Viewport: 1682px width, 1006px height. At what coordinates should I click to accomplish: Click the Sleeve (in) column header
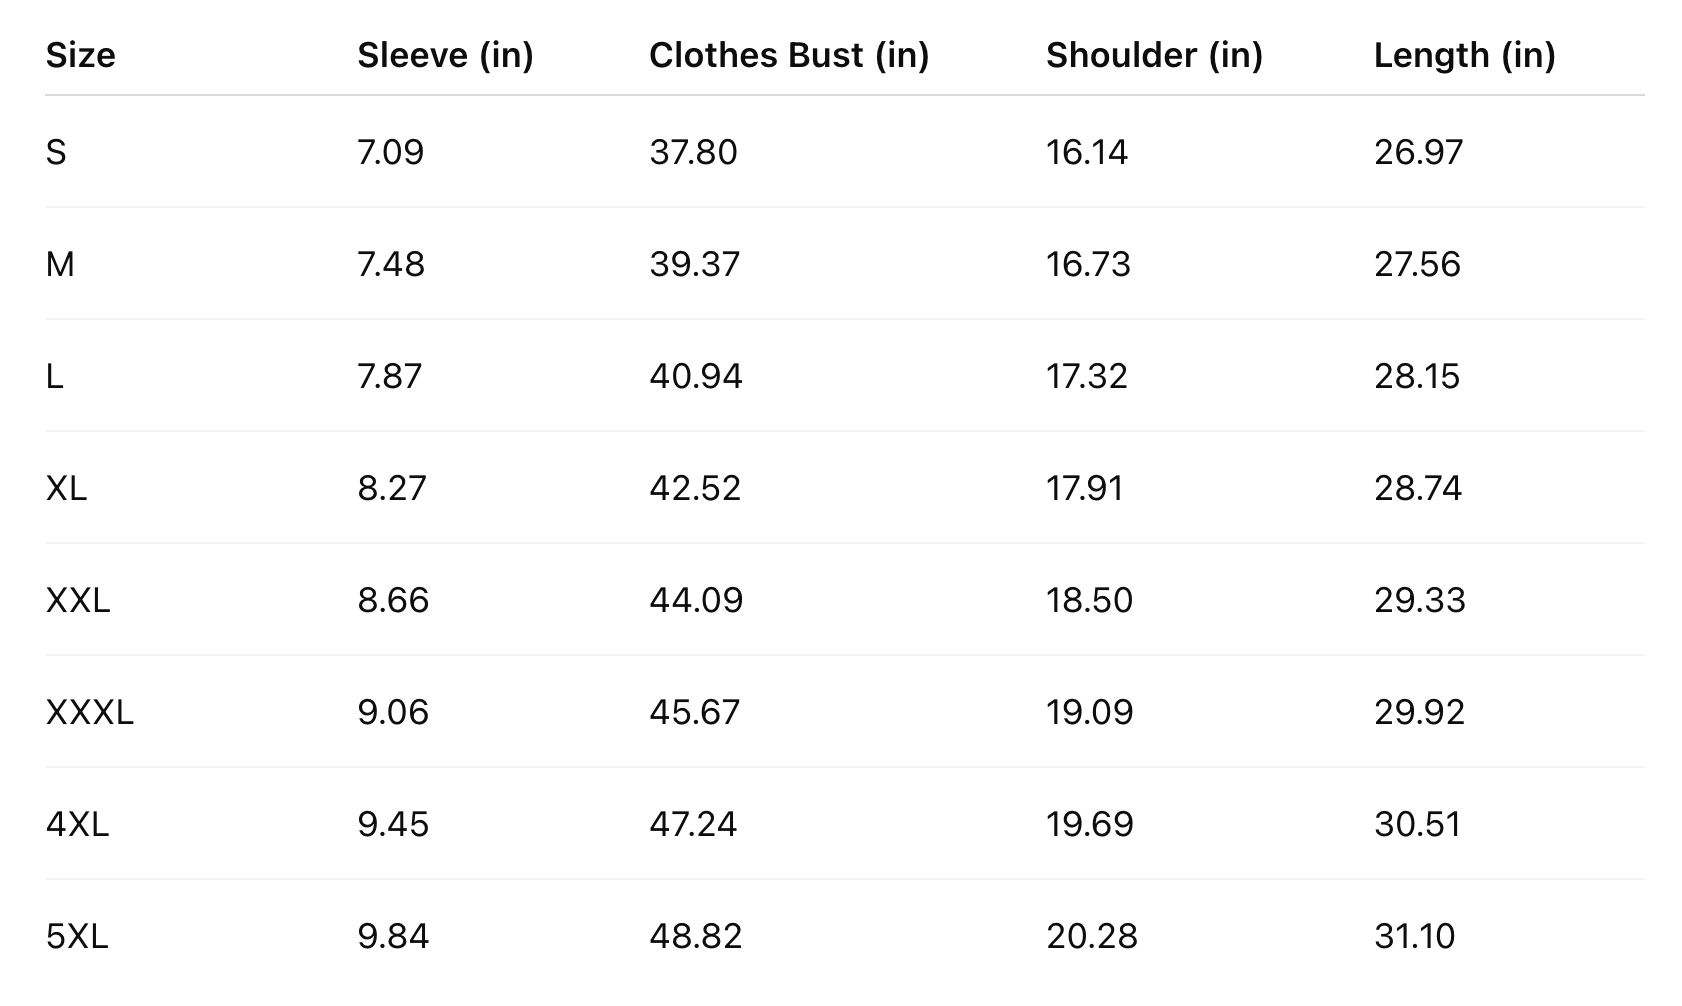445,55
